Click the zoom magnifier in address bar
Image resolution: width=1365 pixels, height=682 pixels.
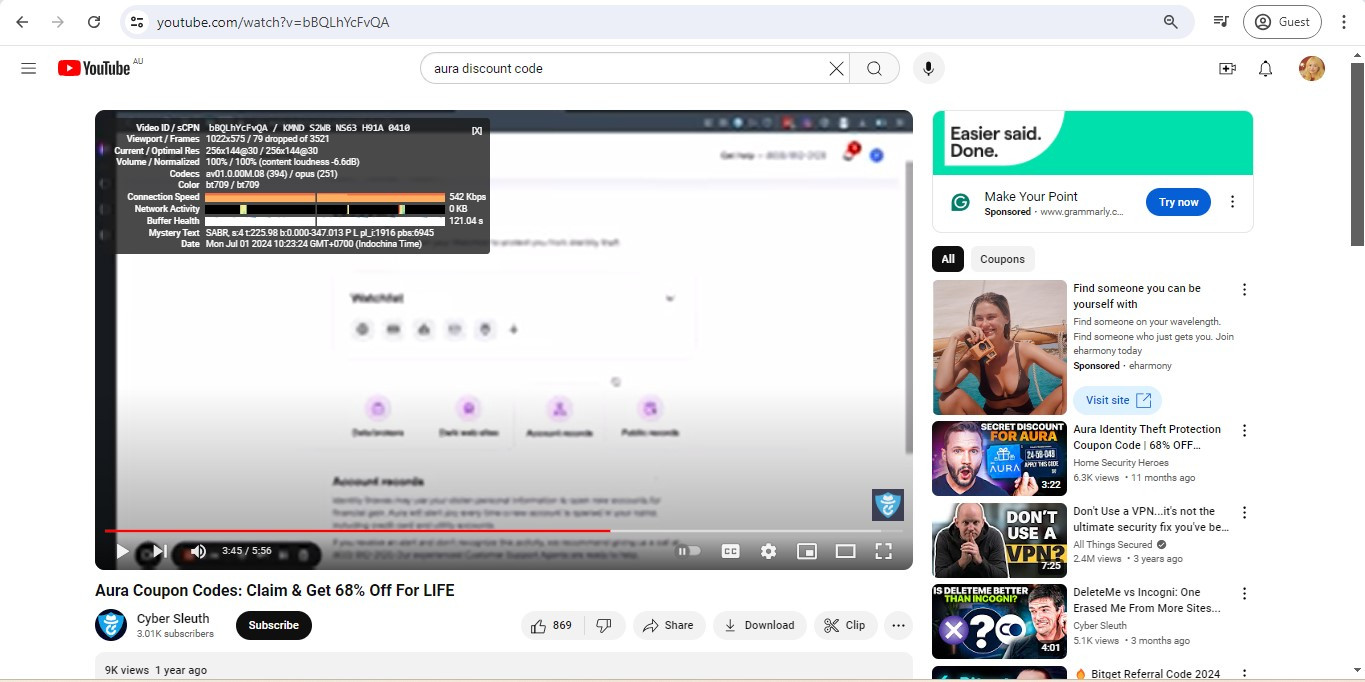click(1170, 21)
